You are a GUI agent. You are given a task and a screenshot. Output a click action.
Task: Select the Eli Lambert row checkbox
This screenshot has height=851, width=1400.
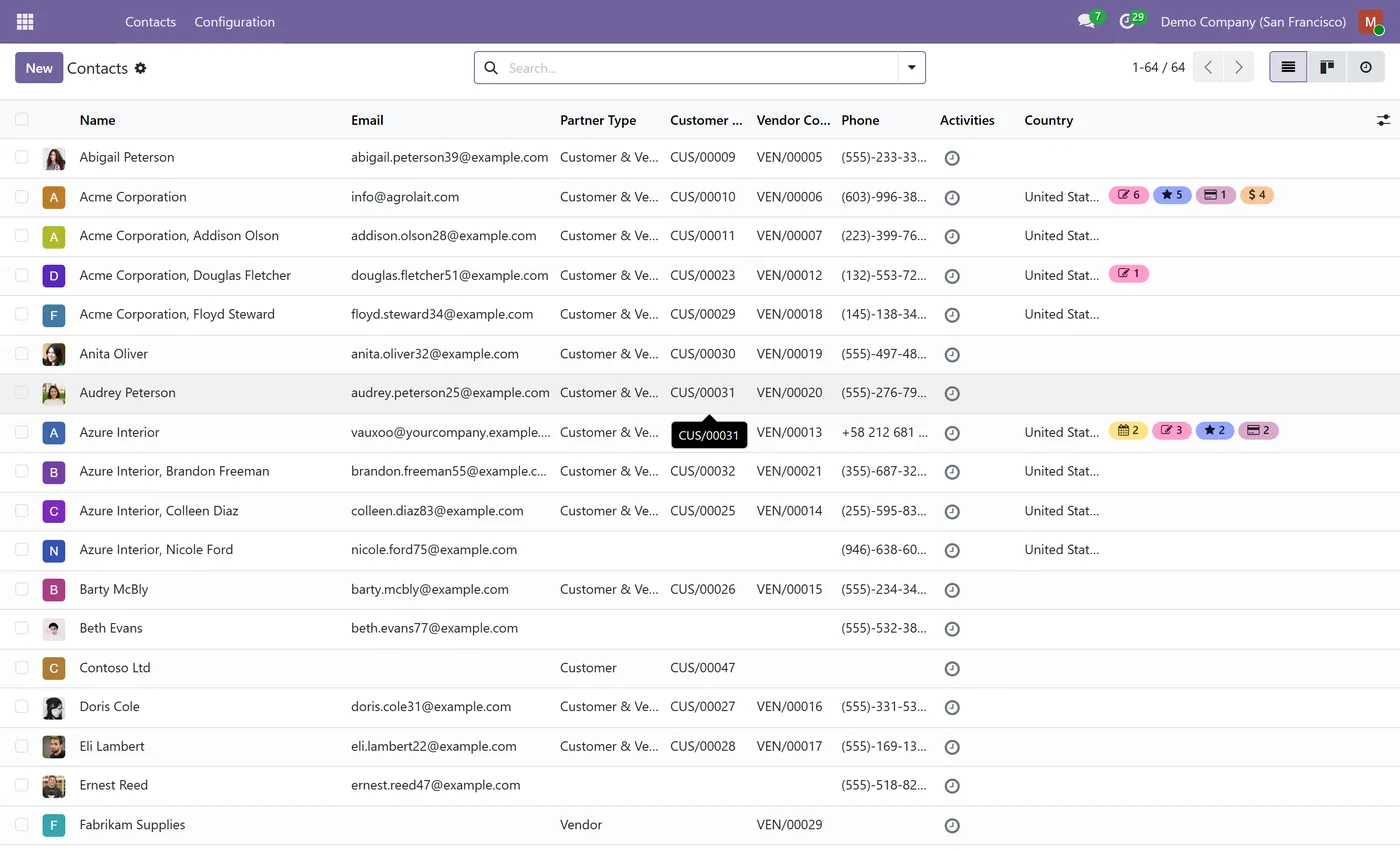[x=22, y=746]
